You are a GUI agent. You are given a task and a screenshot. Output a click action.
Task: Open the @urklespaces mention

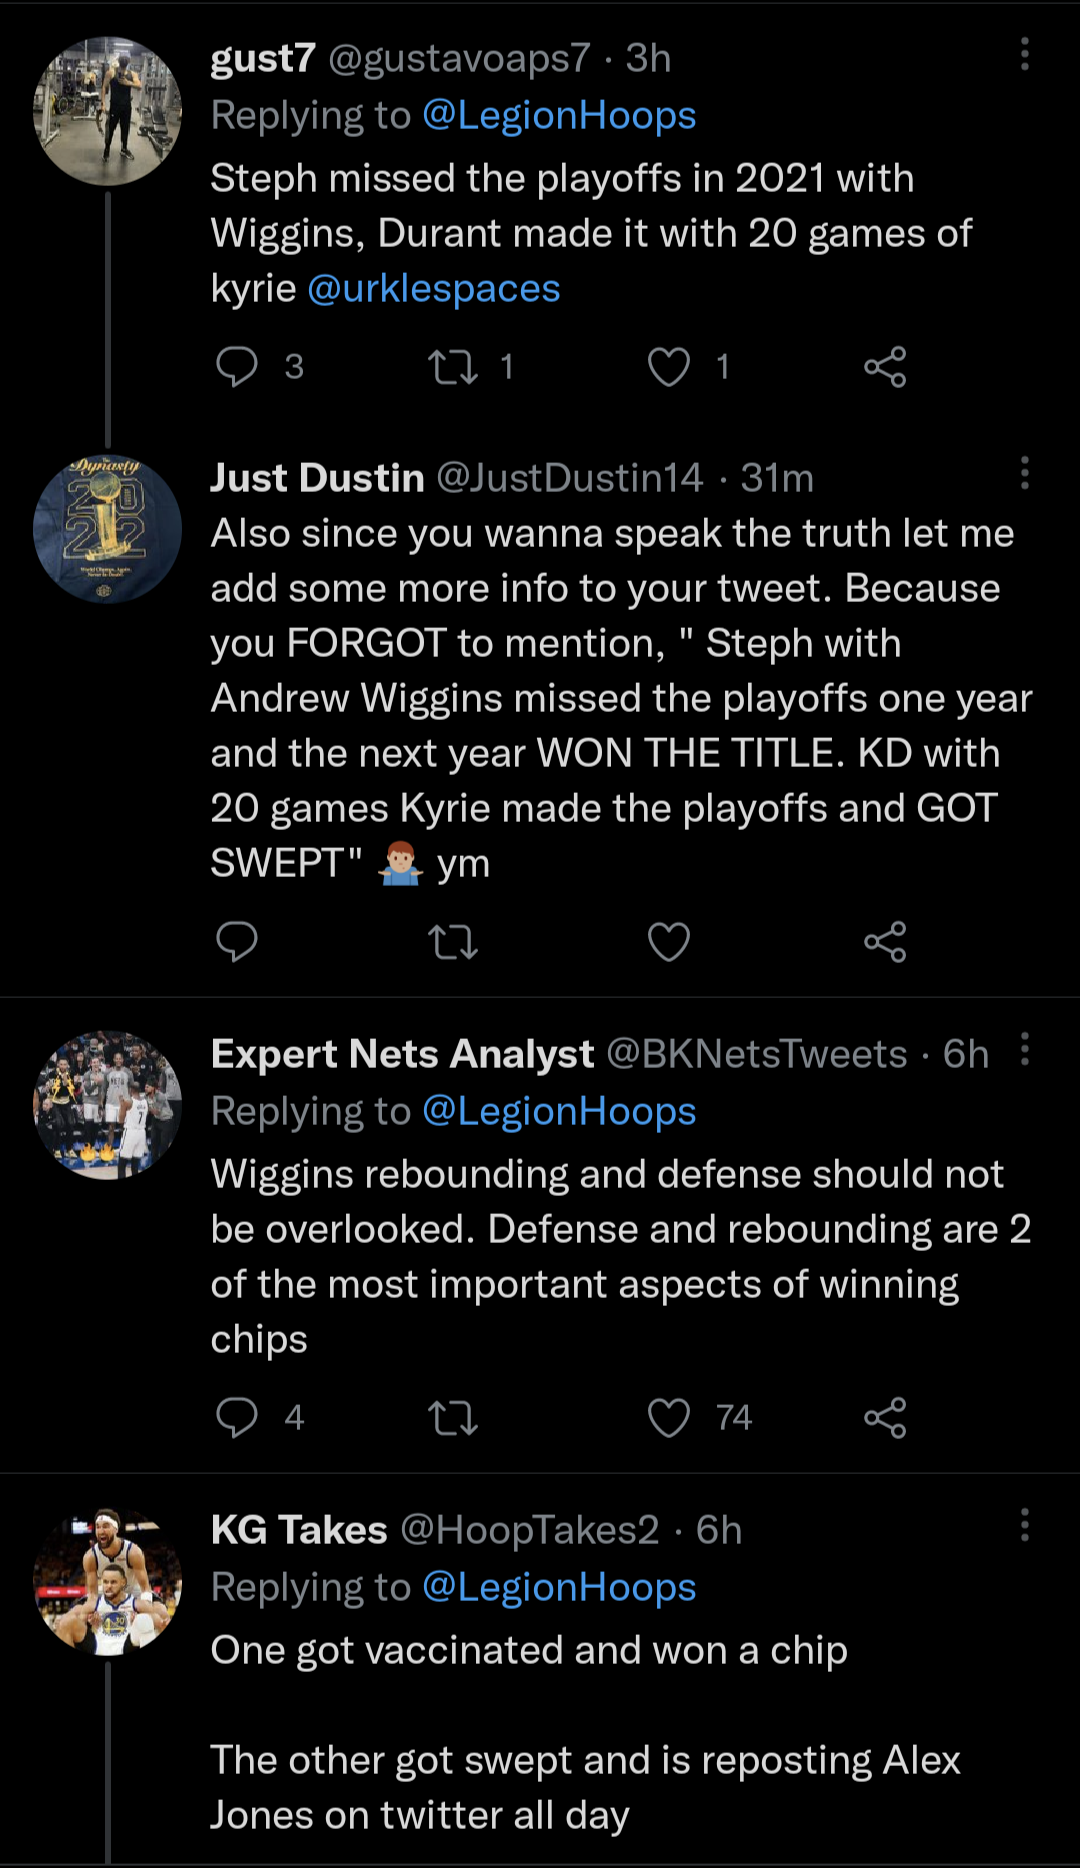tap(433, 289)
